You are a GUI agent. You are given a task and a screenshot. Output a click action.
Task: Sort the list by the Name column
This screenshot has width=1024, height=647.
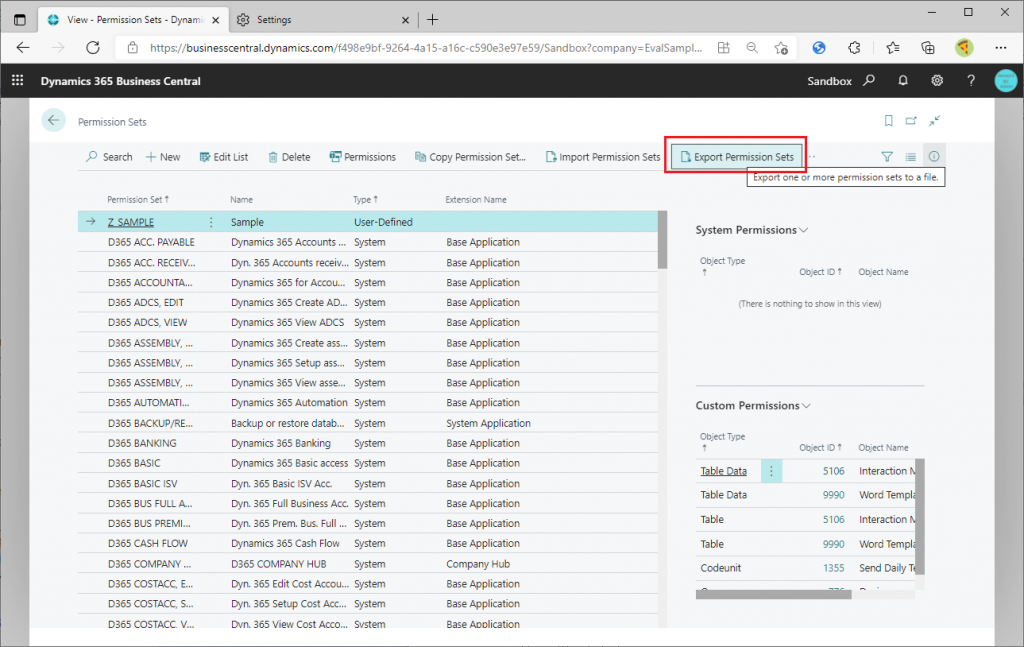pos(242,199)
